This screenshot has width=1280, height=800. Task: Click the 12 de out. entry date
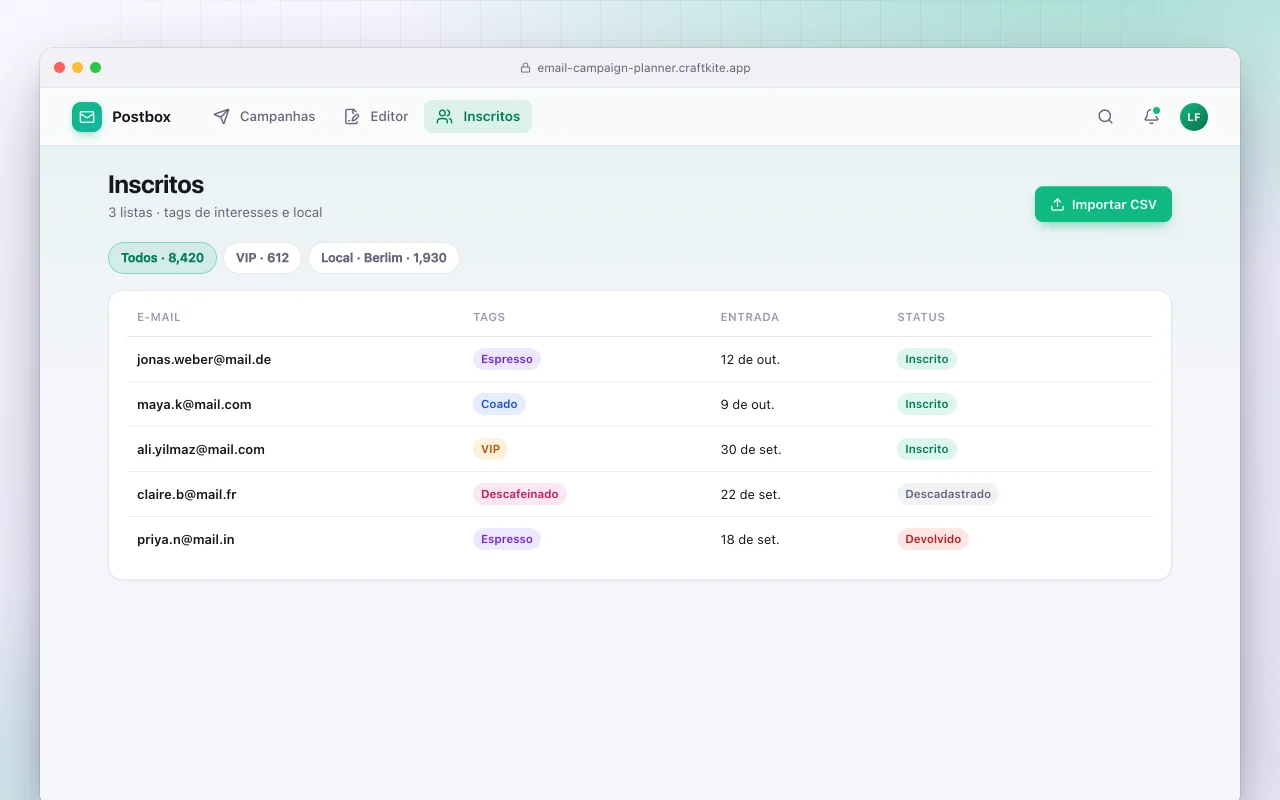tap(750, 359)
